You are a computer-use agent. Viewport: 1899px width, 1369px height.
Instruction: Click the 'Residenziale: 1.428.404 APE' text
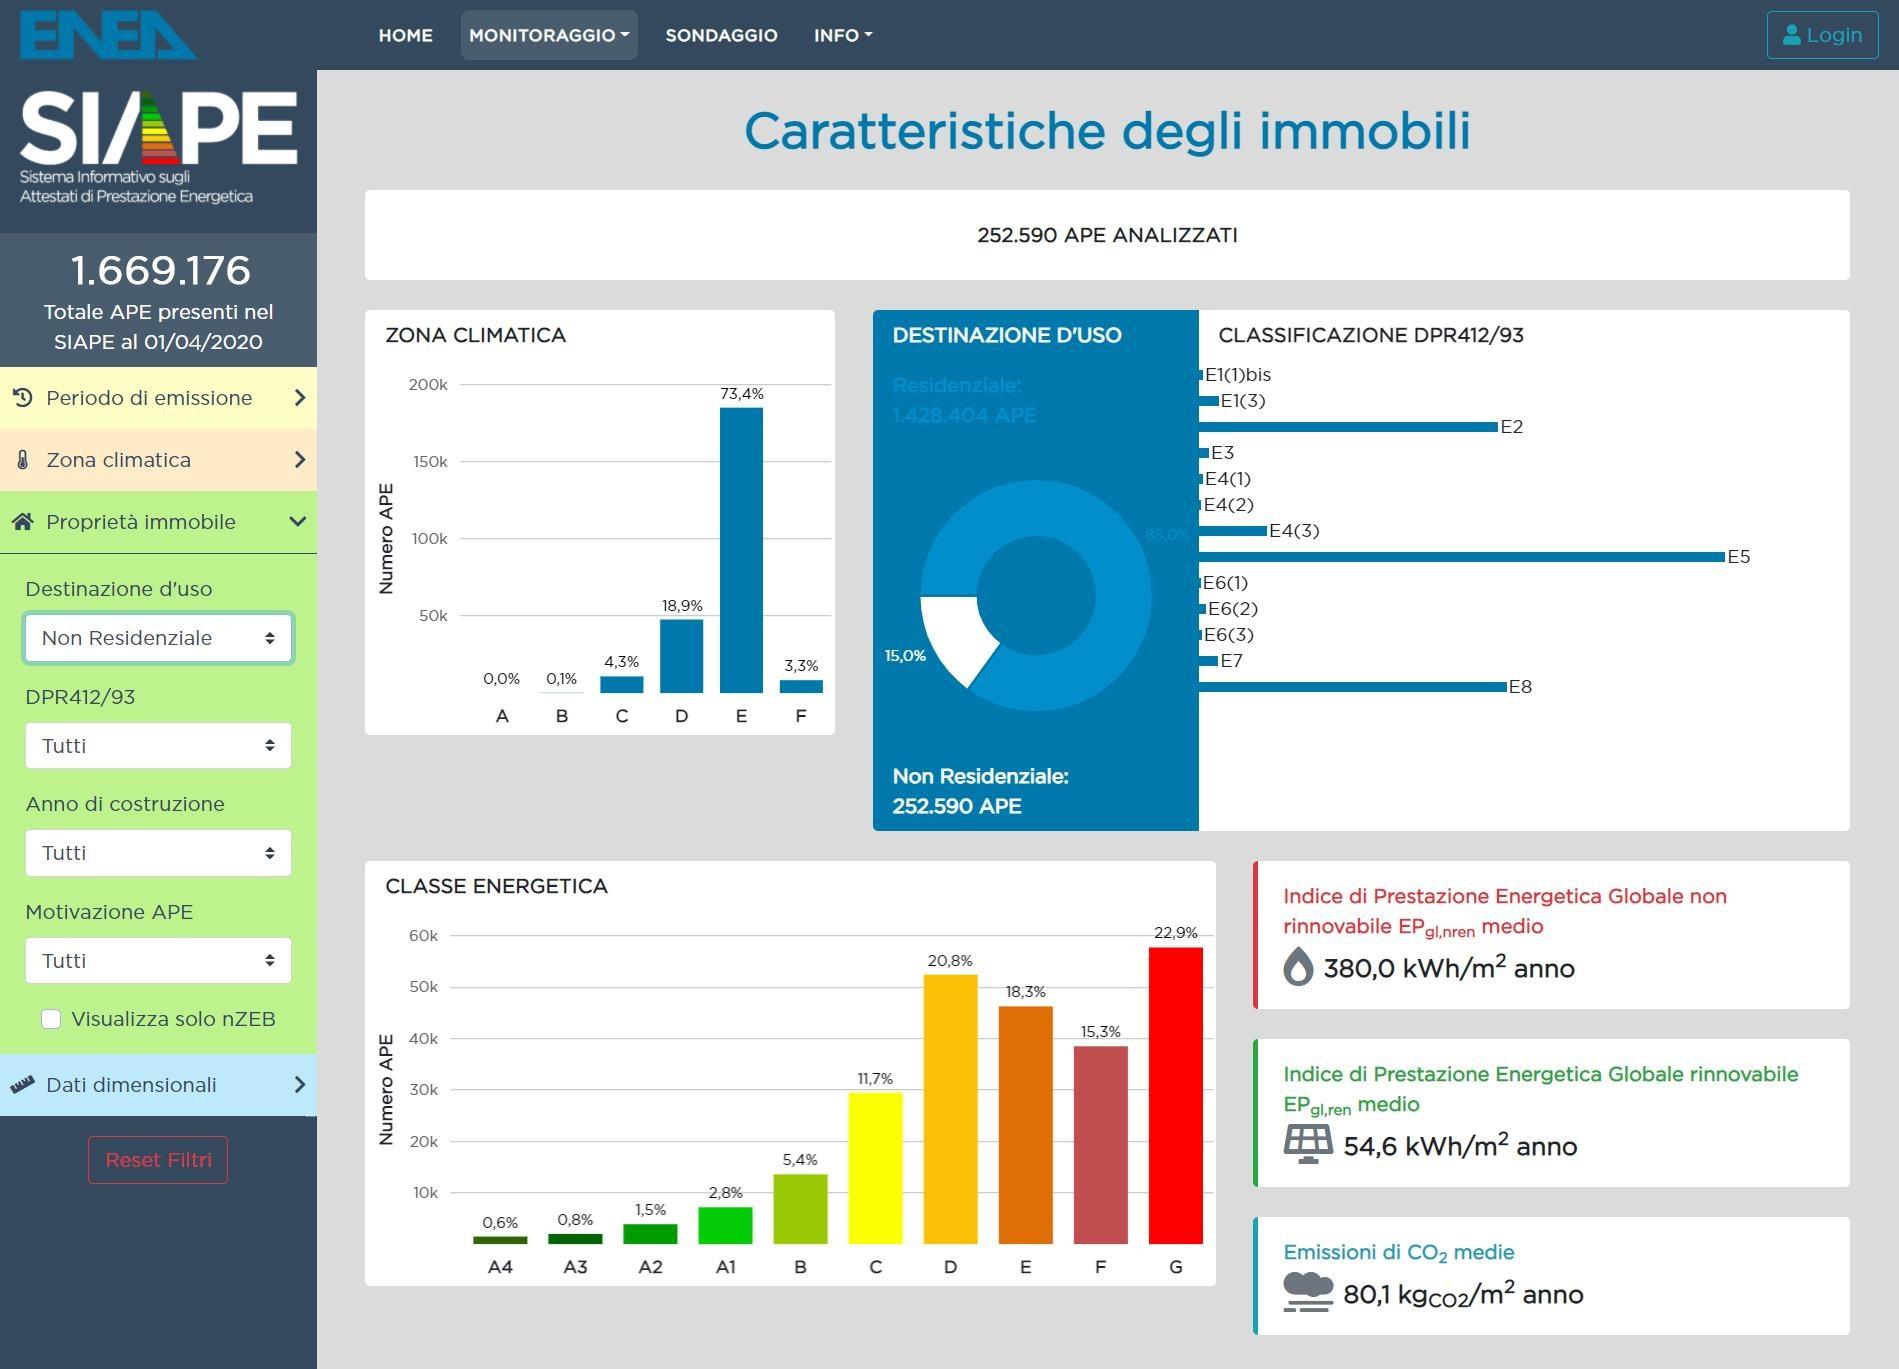pyautogui.click(x=964, y=400)
